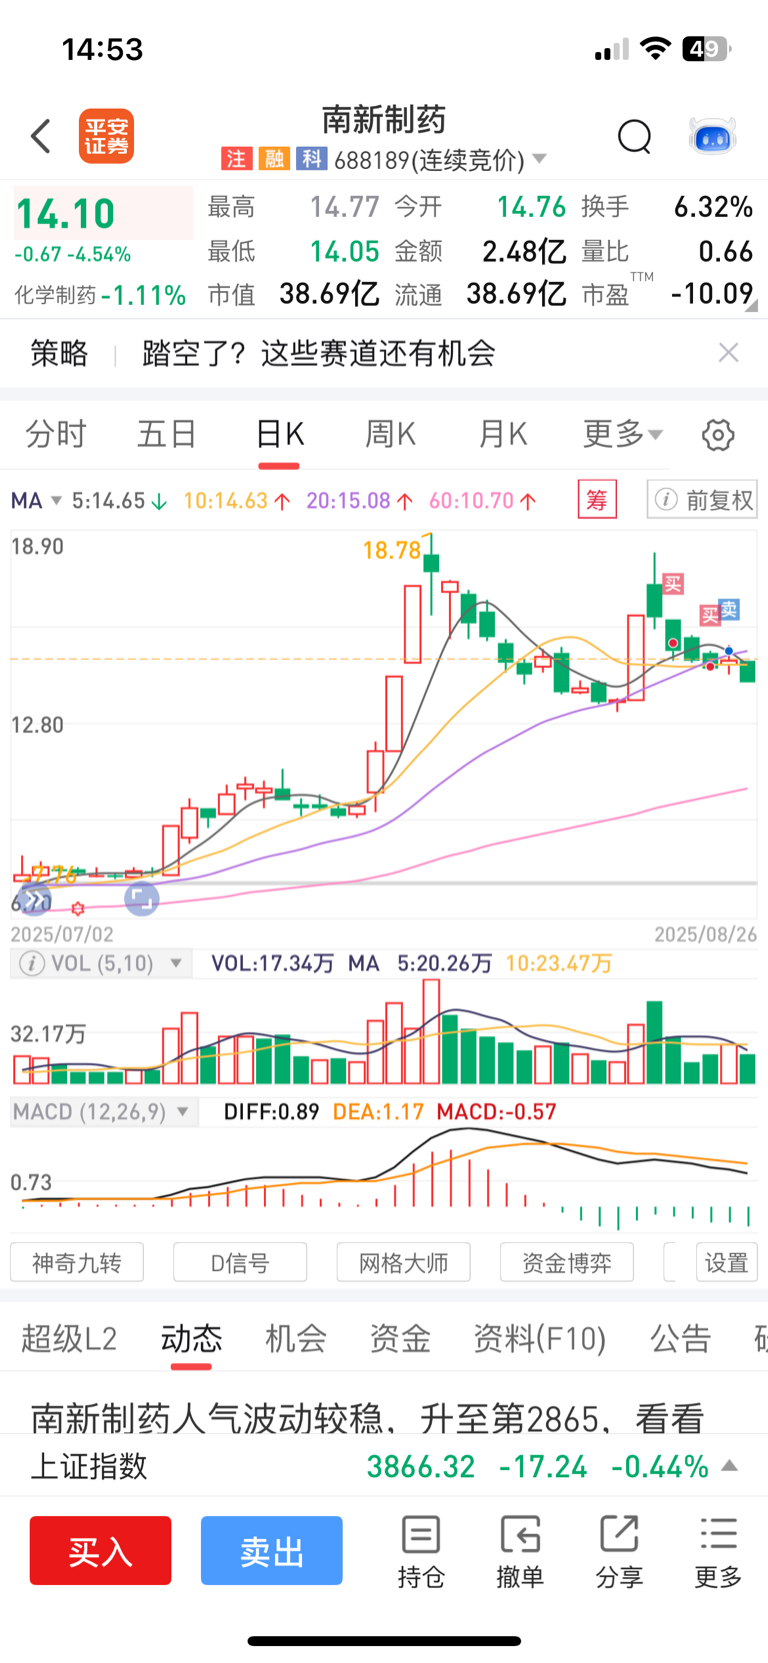Tap the battery indicator in status bar
Screen dimensions: 768x1663
(706, 48)
